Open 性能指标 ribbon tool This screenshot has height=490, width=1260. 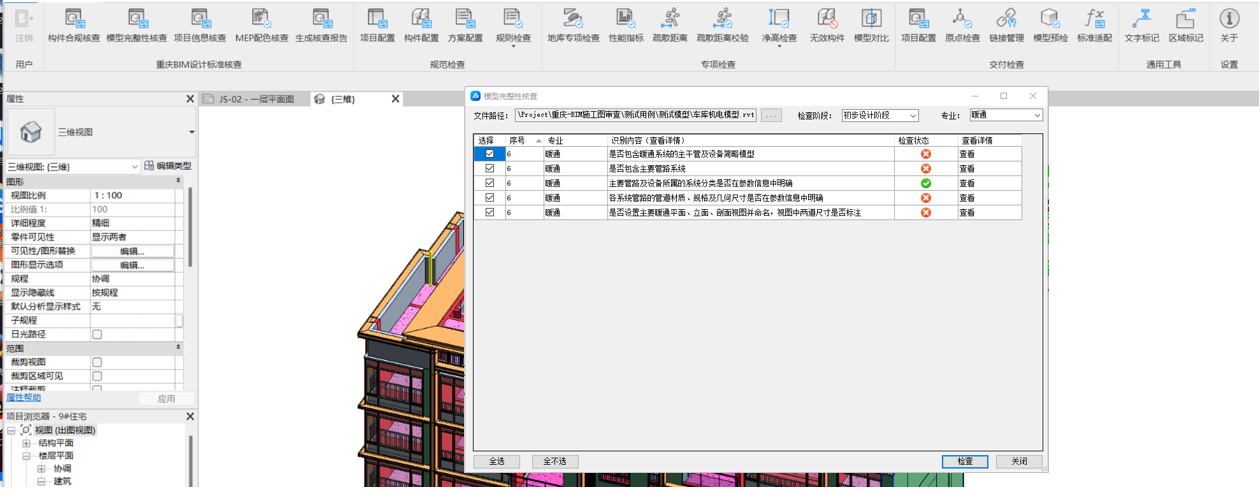(x=626, y=26)
